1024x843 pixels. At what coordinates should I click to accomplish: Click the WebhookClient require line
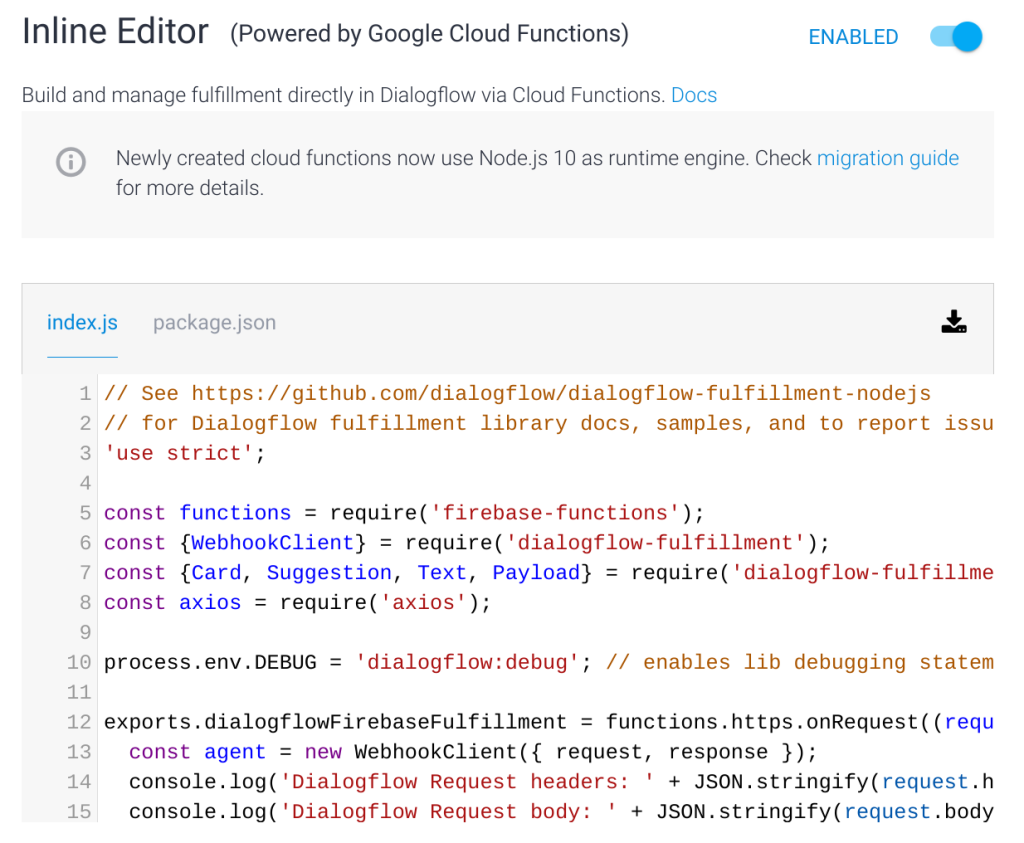(x=466, y=543)
